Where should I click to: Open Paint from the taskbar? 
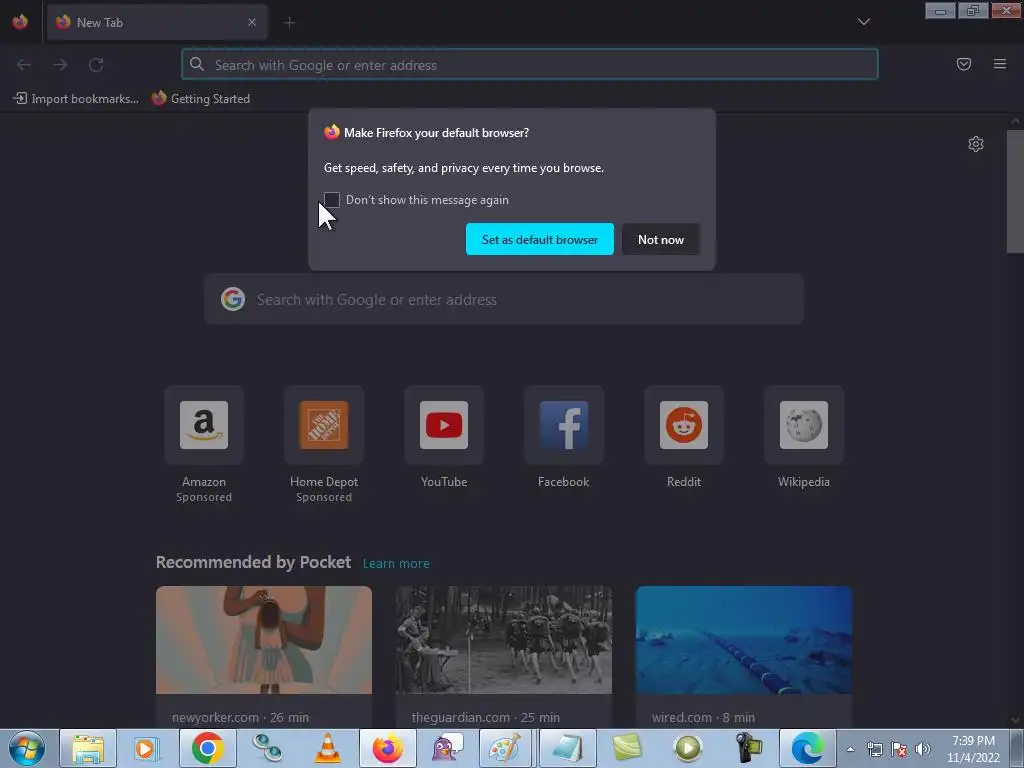[507, 748]
